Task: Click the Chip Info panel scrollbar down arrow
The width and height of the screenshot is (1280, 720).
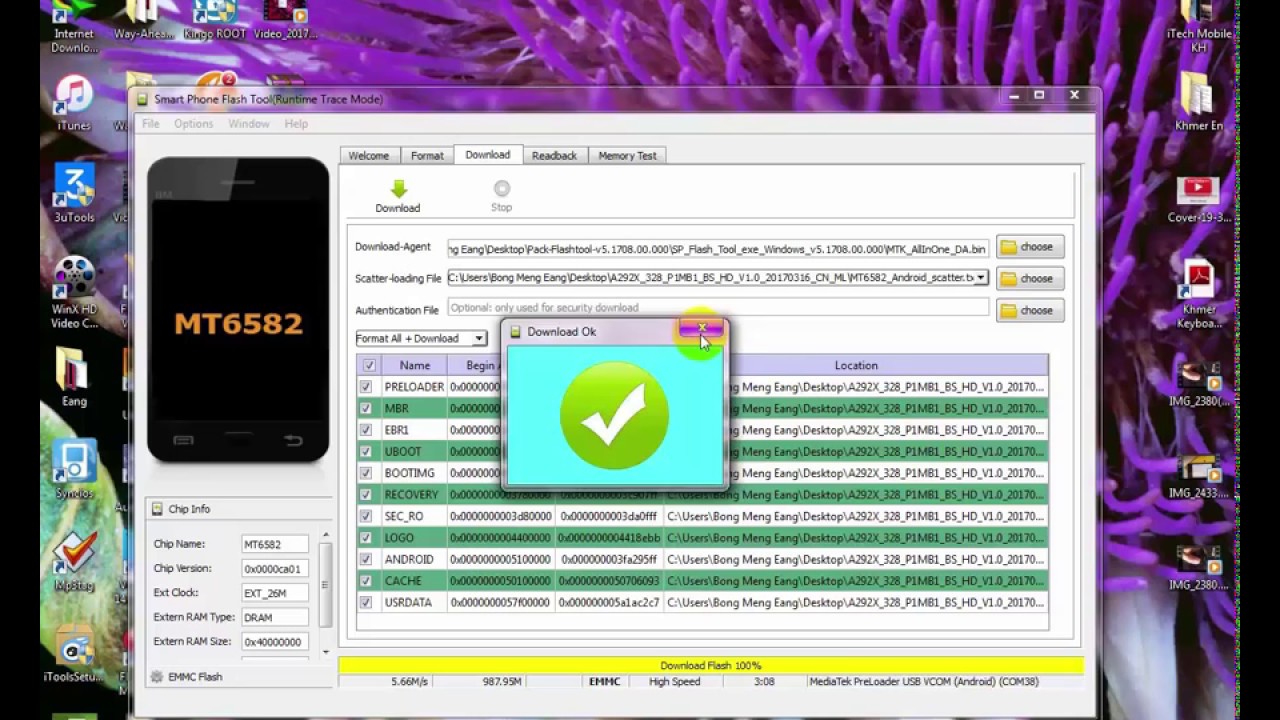Action: [x=325, y=652]
